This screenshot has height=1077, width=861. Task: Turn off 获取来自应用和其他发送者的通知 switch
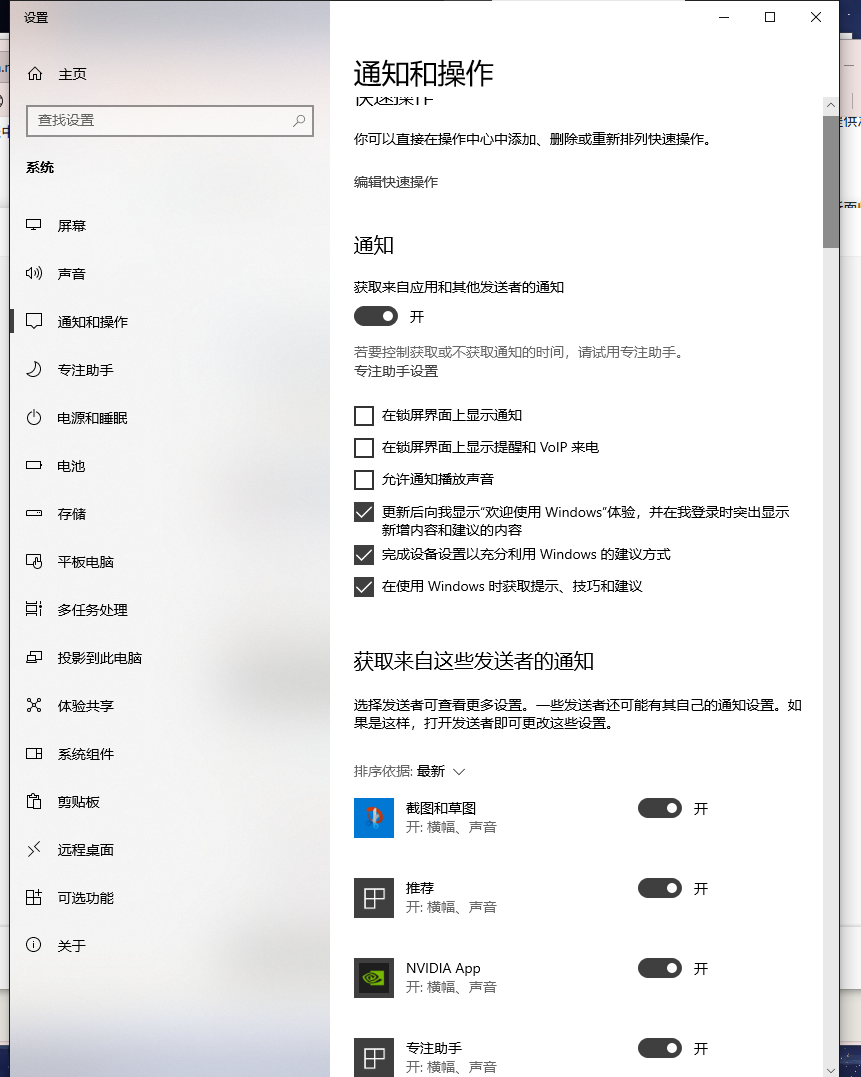click(x=376, y=316)
